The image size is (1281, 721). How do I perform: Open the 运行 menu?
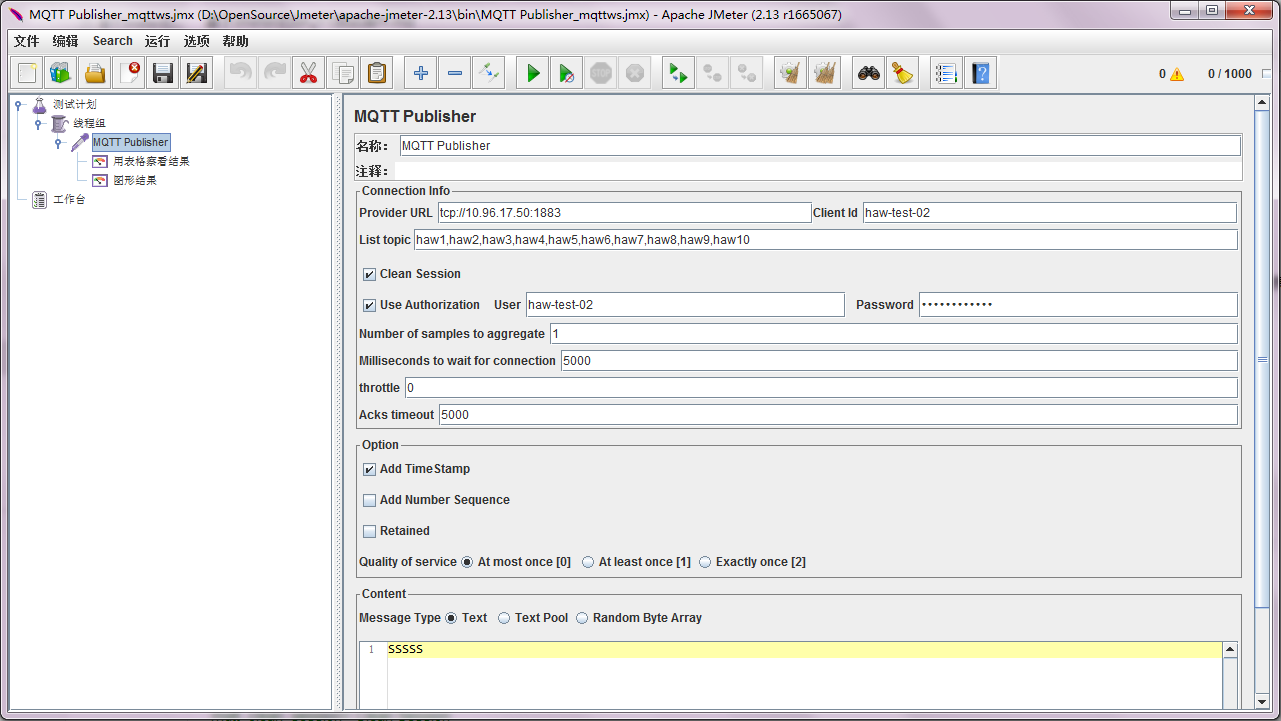[x=157, y=41]
